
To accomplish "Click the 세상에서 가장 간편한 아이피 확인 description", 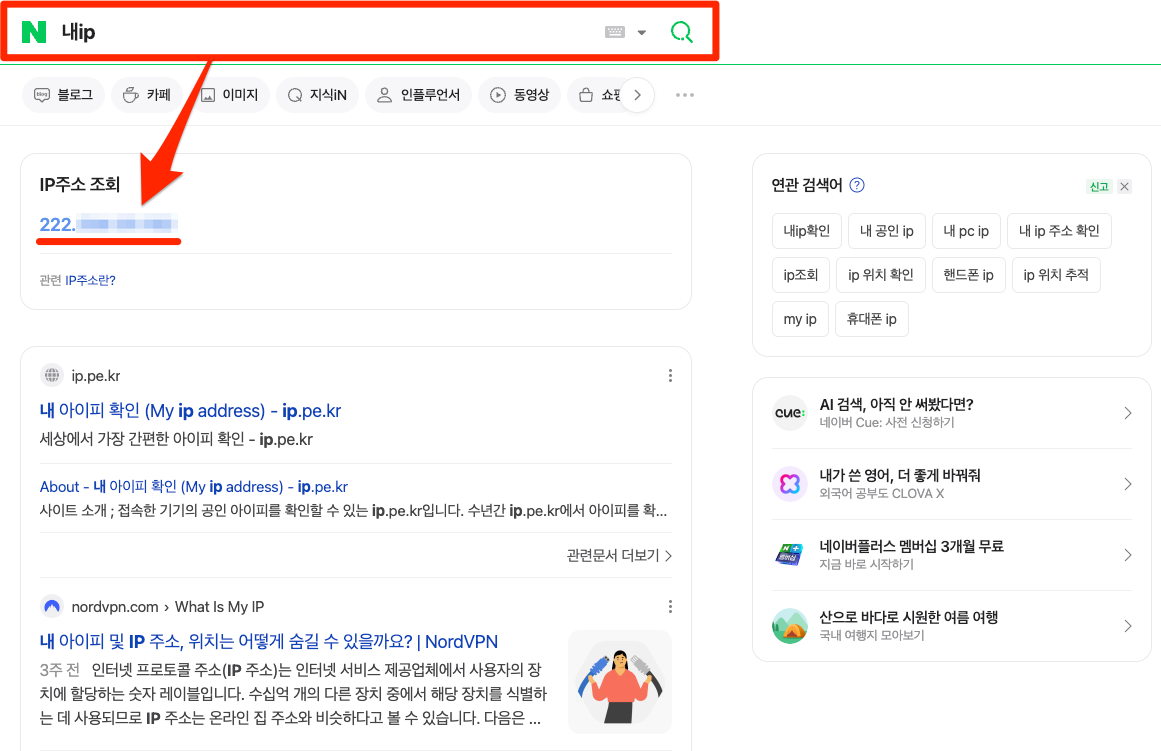I will tap(176, 439).
